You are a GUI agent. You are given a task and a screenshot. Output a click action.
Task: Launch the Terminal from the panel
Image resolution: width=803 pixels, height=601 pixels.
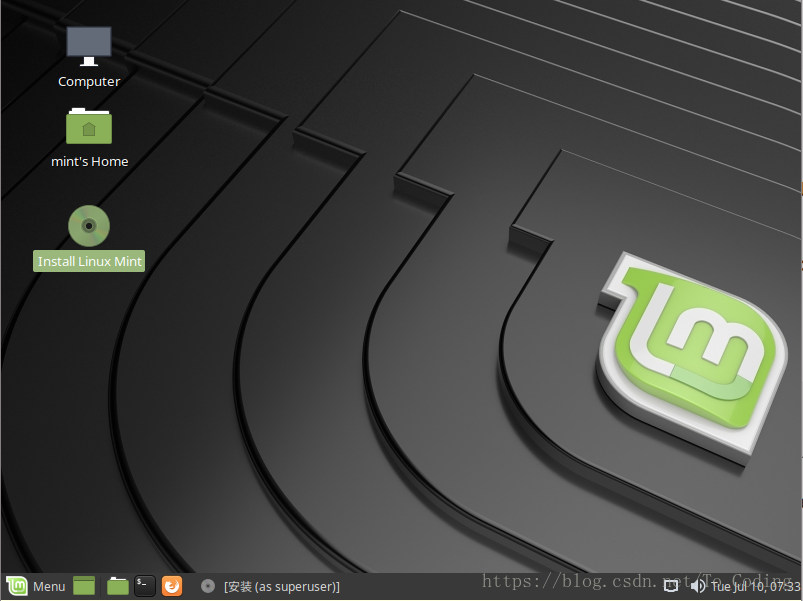click(x=145, y=586)
